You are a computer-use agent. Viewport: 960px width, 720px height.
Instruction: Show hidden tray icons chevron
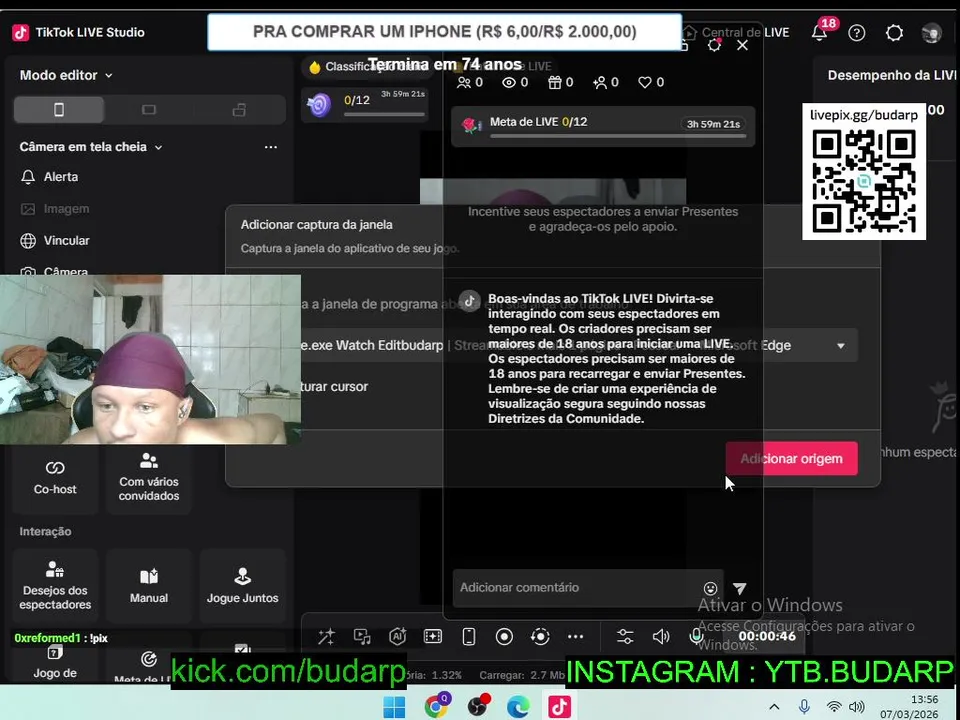click(774, 707)
